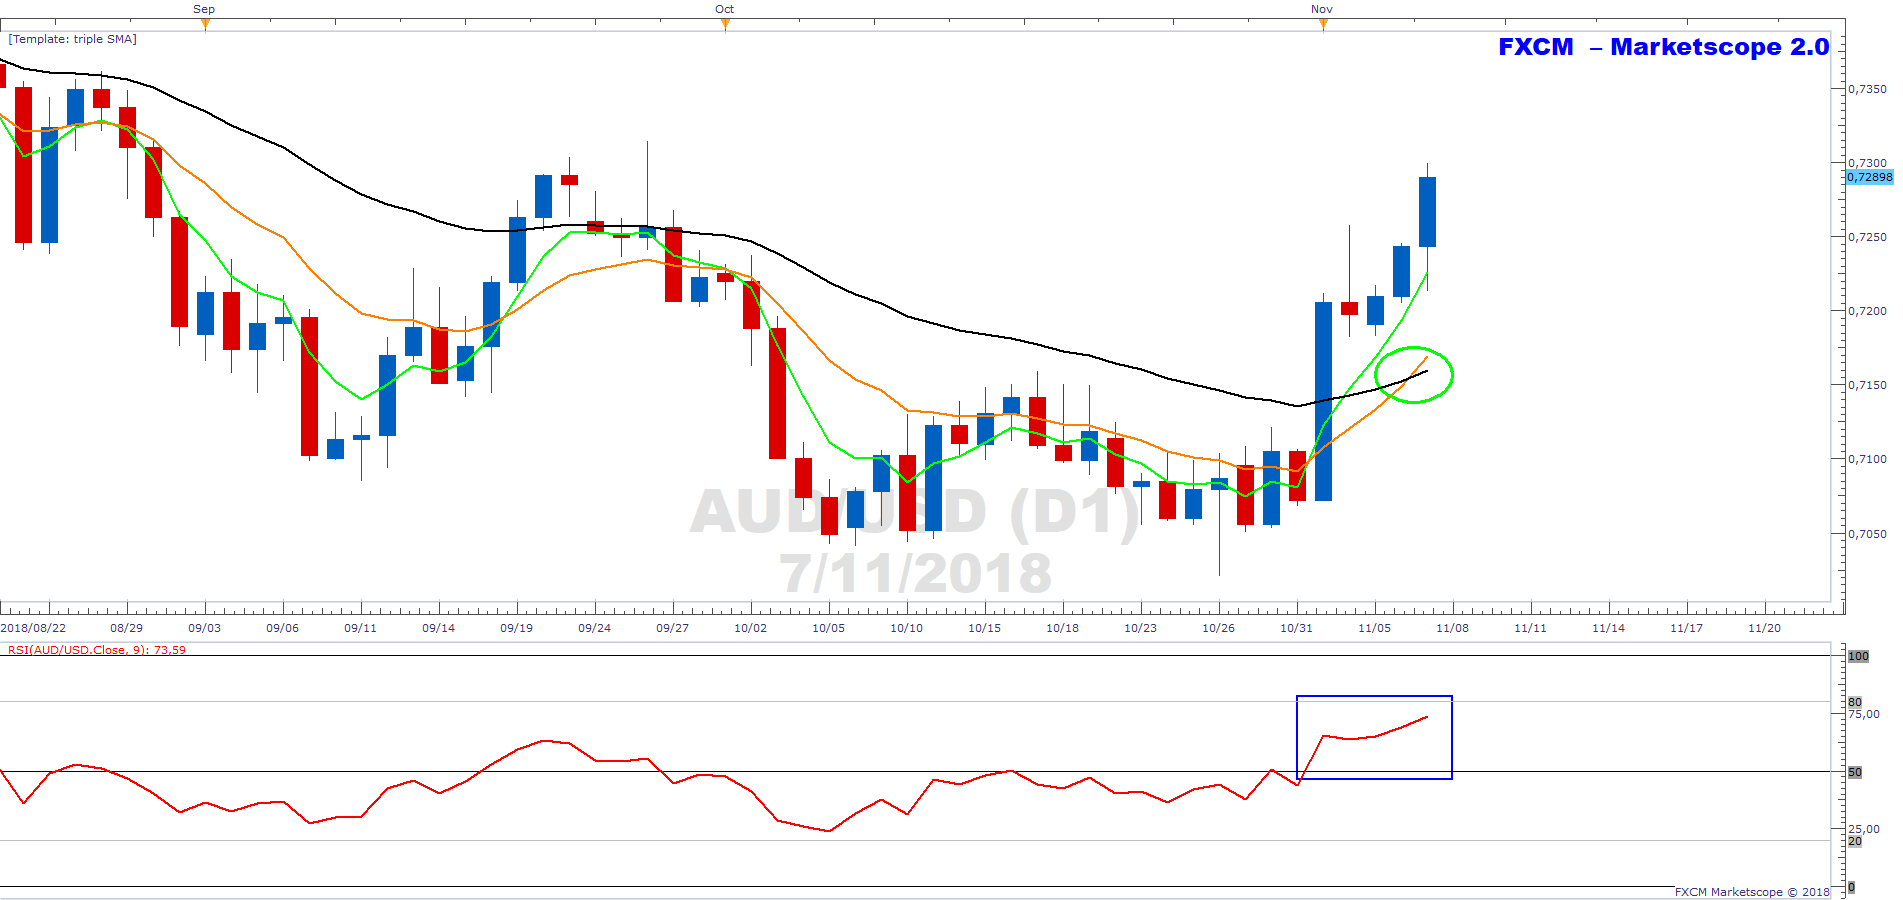1903x900 pixels.
Task: Select the 0,7150 level on the price axis
Action: pyautogui.click(x=1868, y=385)
